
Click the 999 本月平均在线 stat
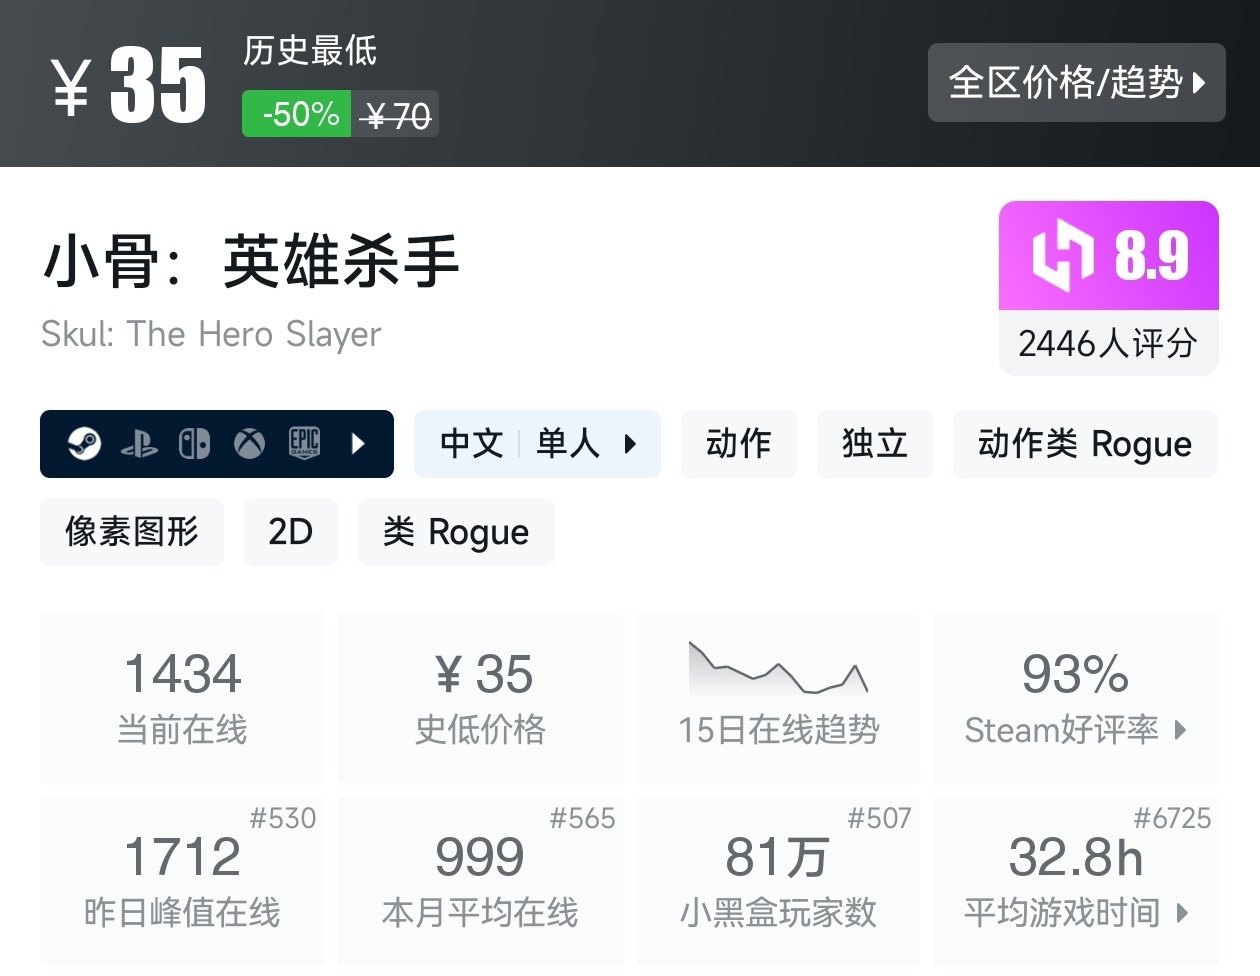coord(480,880)
